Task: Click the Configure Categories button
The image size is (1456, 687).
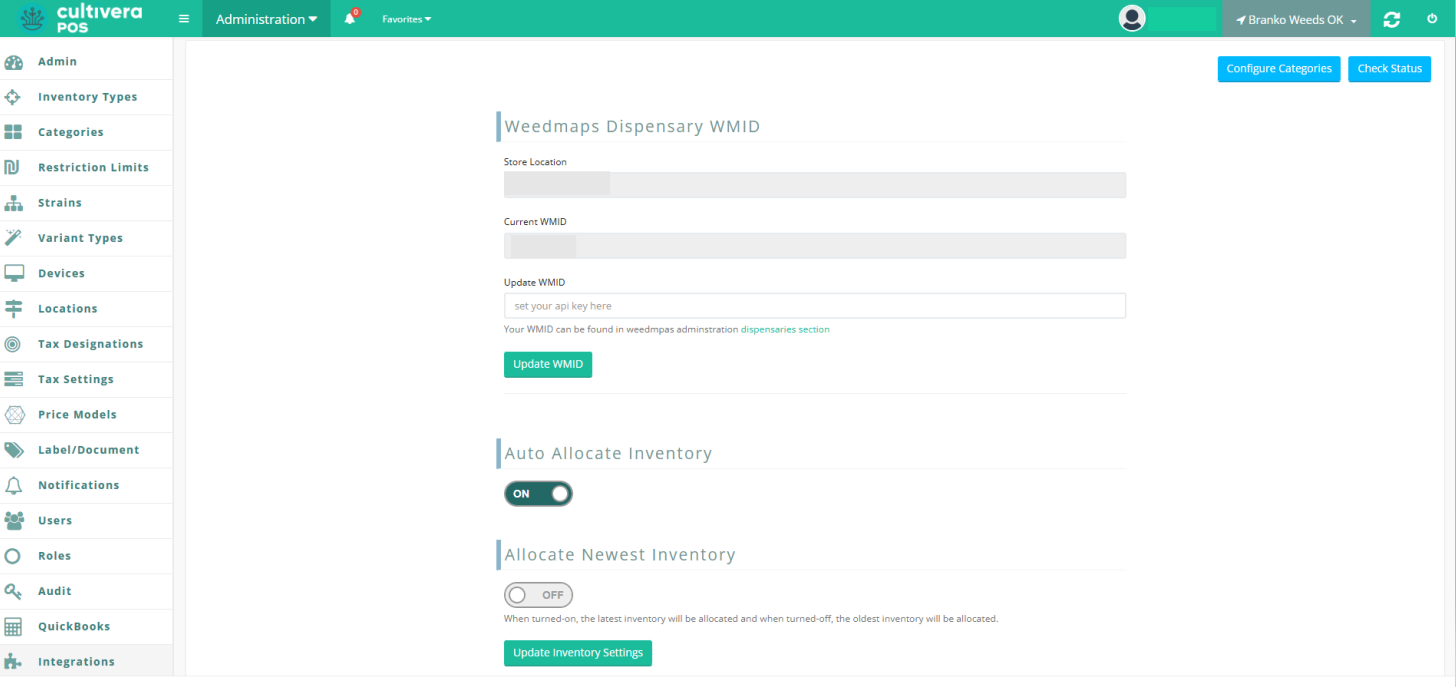Action: pyautogui.click(x=1279, y=69)
